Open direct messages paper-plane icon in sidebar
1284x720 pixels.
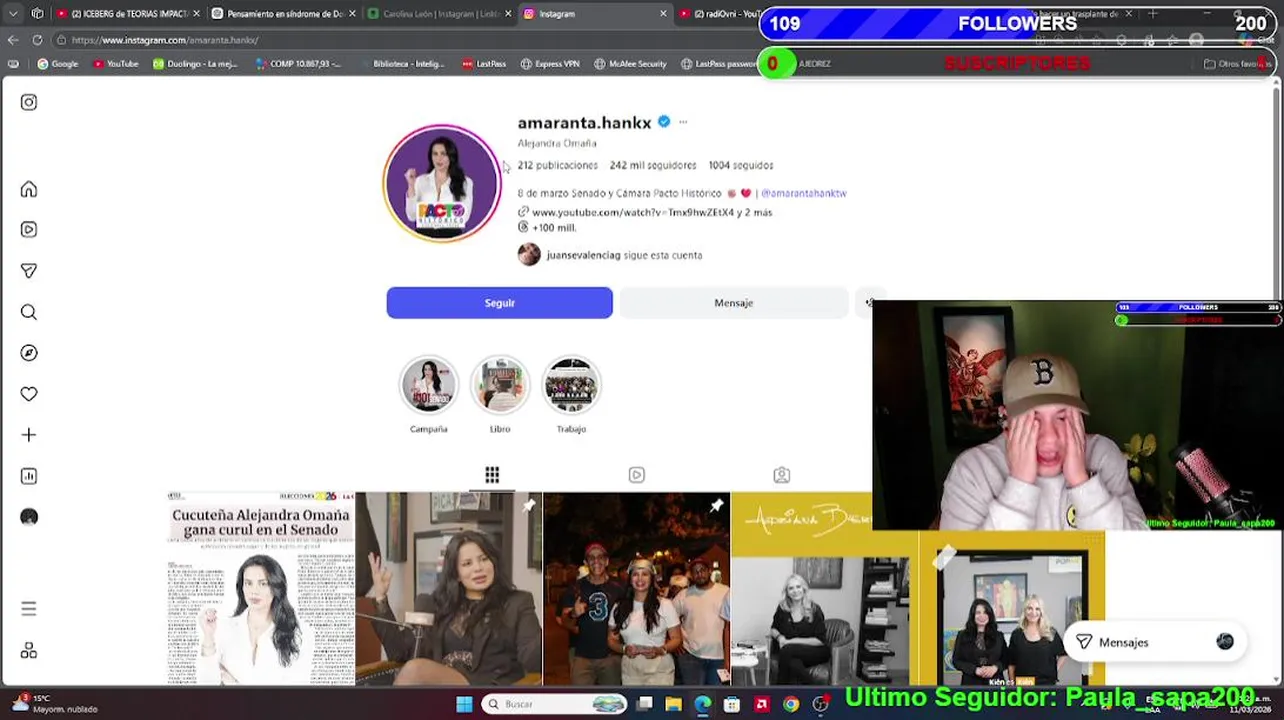pyautogui.click(x=29, y=271)
